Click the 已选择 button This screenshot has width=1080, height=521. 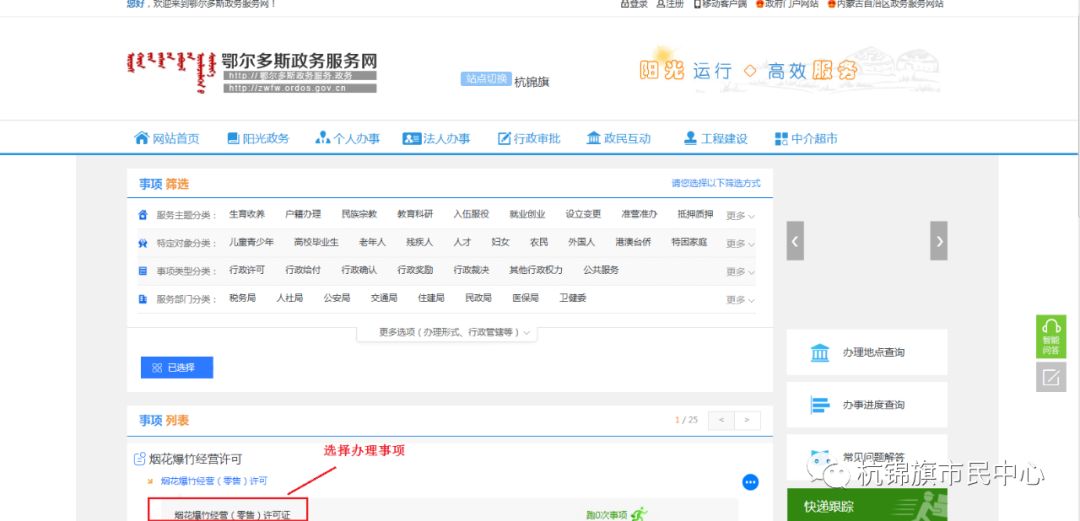(x=177, y=368)
